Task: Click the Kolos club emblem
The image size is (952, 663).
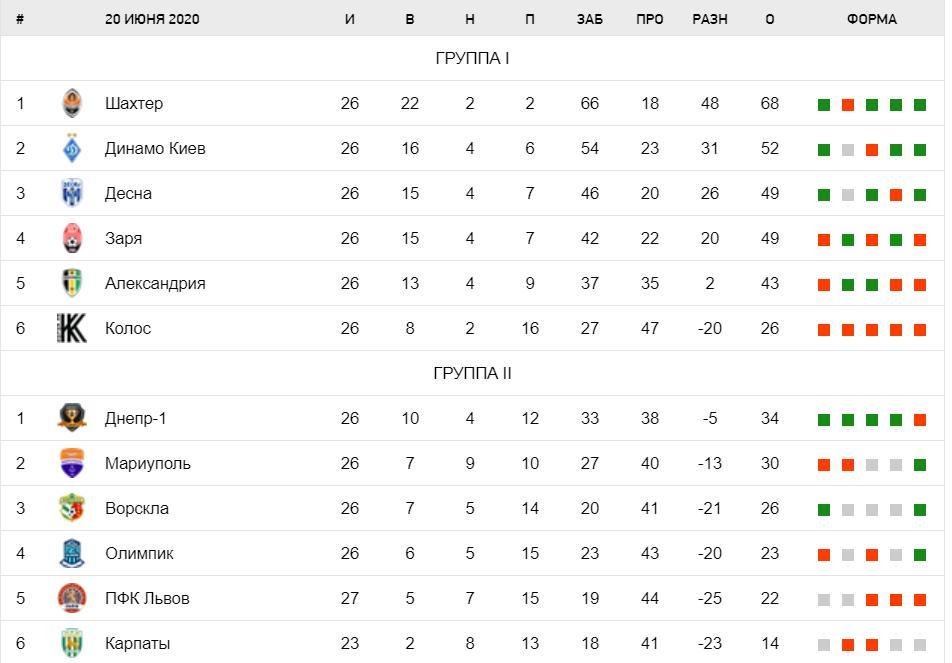Action: pos(72,328)
